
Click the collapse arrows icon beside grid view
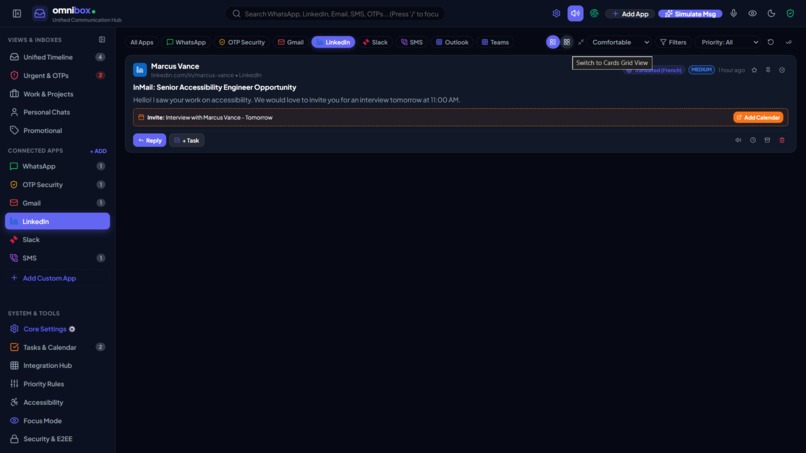pyautogui.click(x=581, y=42)
